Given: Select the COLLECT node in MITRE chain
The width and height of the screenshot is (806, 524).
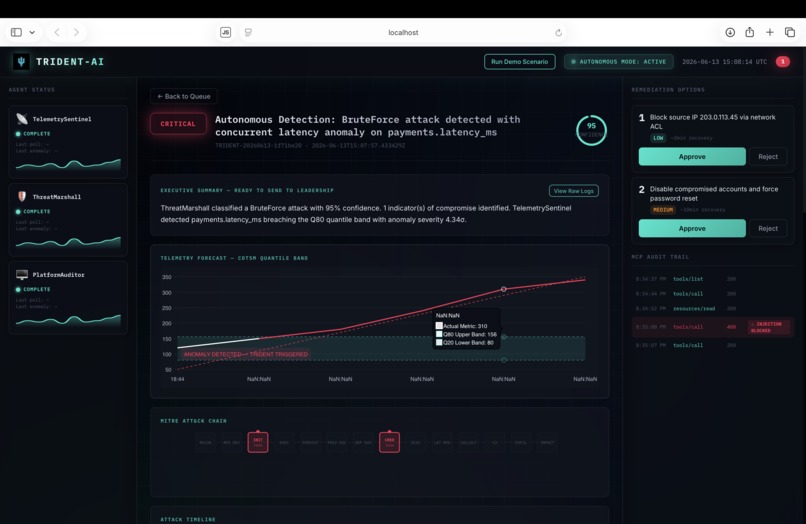Looking at the screenshot, I should point(468,442).
